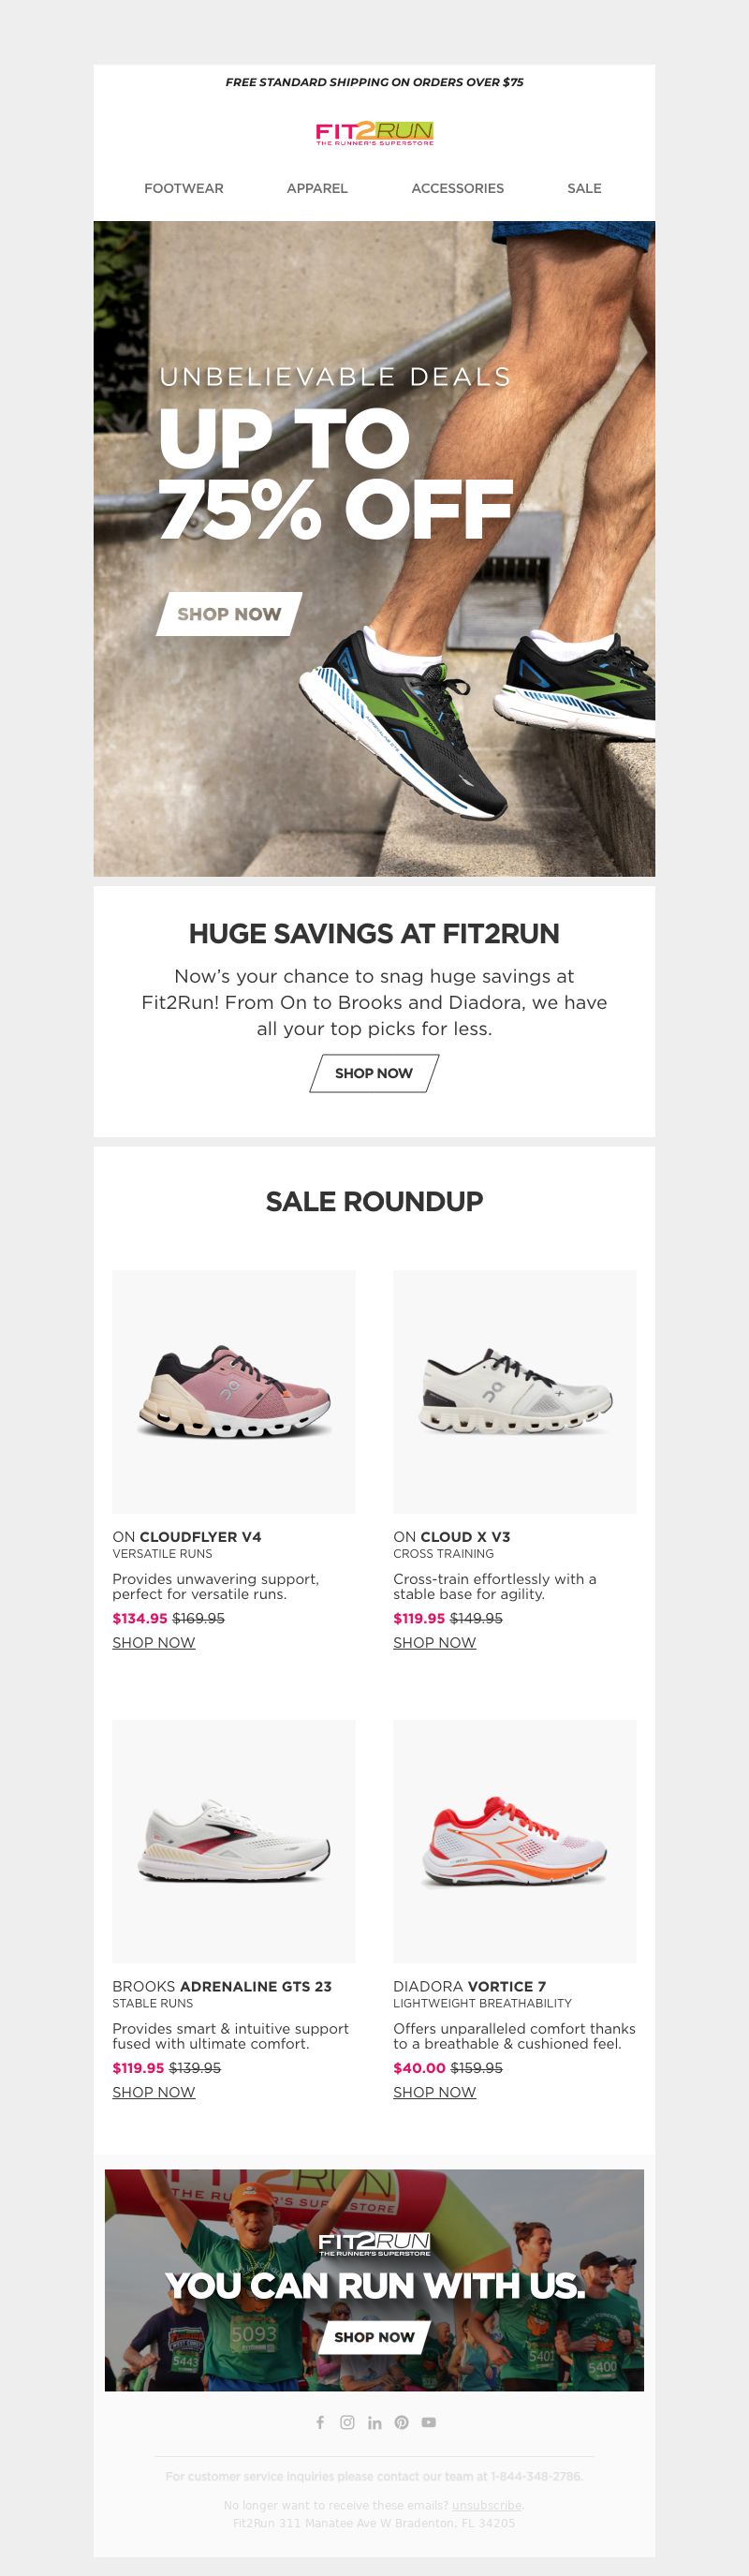Shop Now link for On Cloud X V3
This screenshot has height=2576, width=749.
click(x=435, y=1642)
